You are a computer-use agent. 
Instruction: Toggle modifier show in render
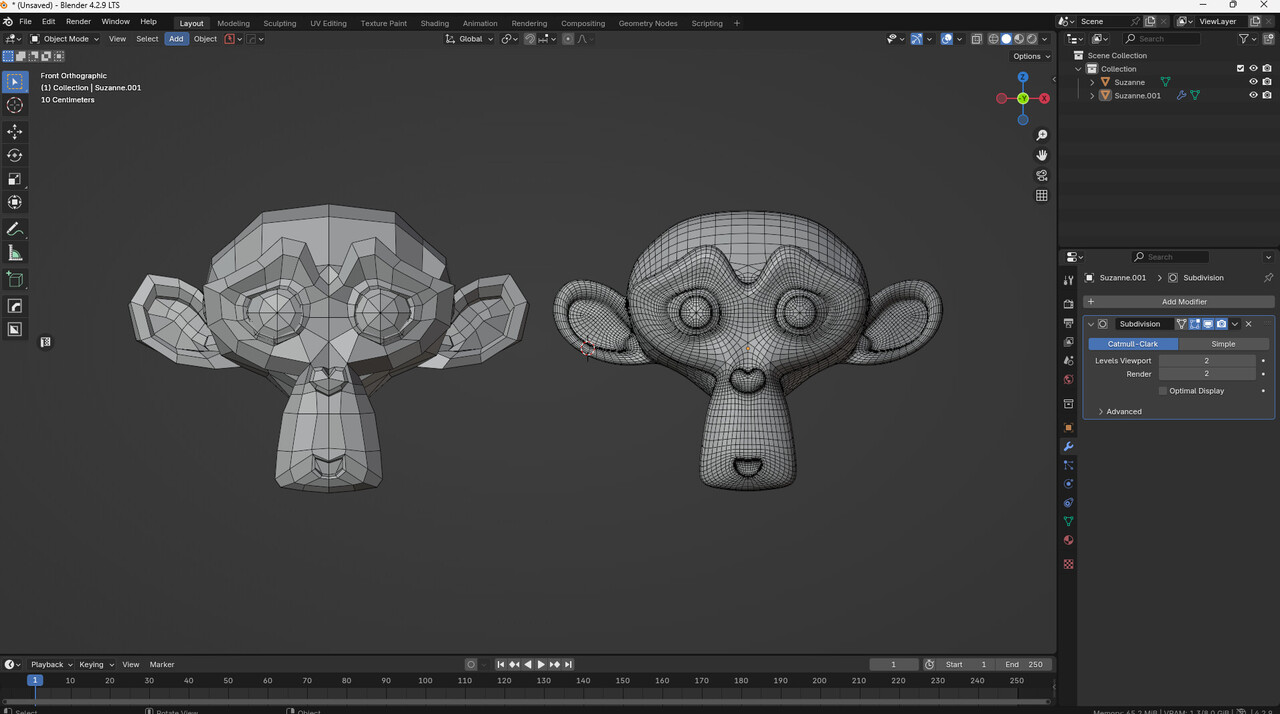[x=1221, y=324]
